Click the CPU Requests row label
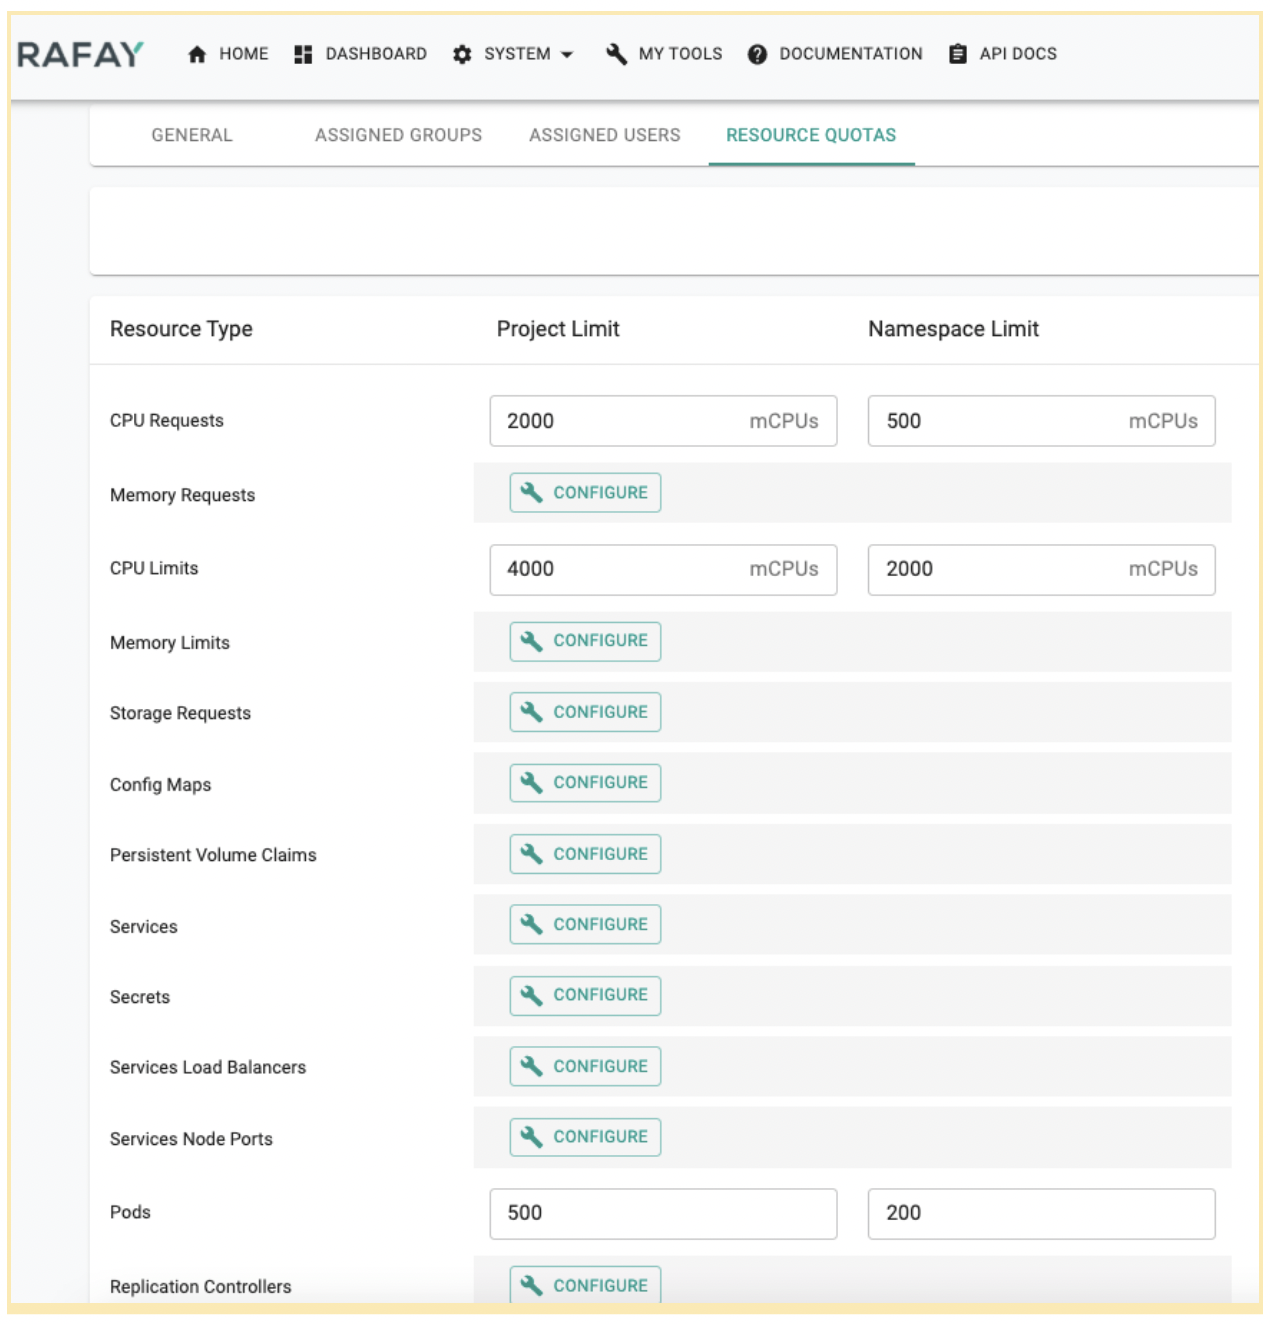This screenshot has width=1270, height=1324. tap(167, 421)
